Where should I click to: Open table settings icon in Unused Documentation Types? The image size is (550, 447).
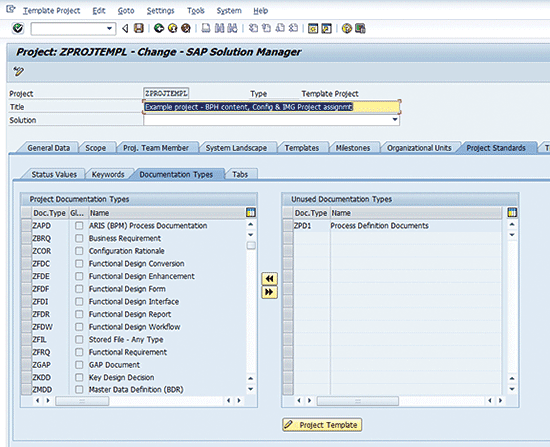tap(512, 213)
